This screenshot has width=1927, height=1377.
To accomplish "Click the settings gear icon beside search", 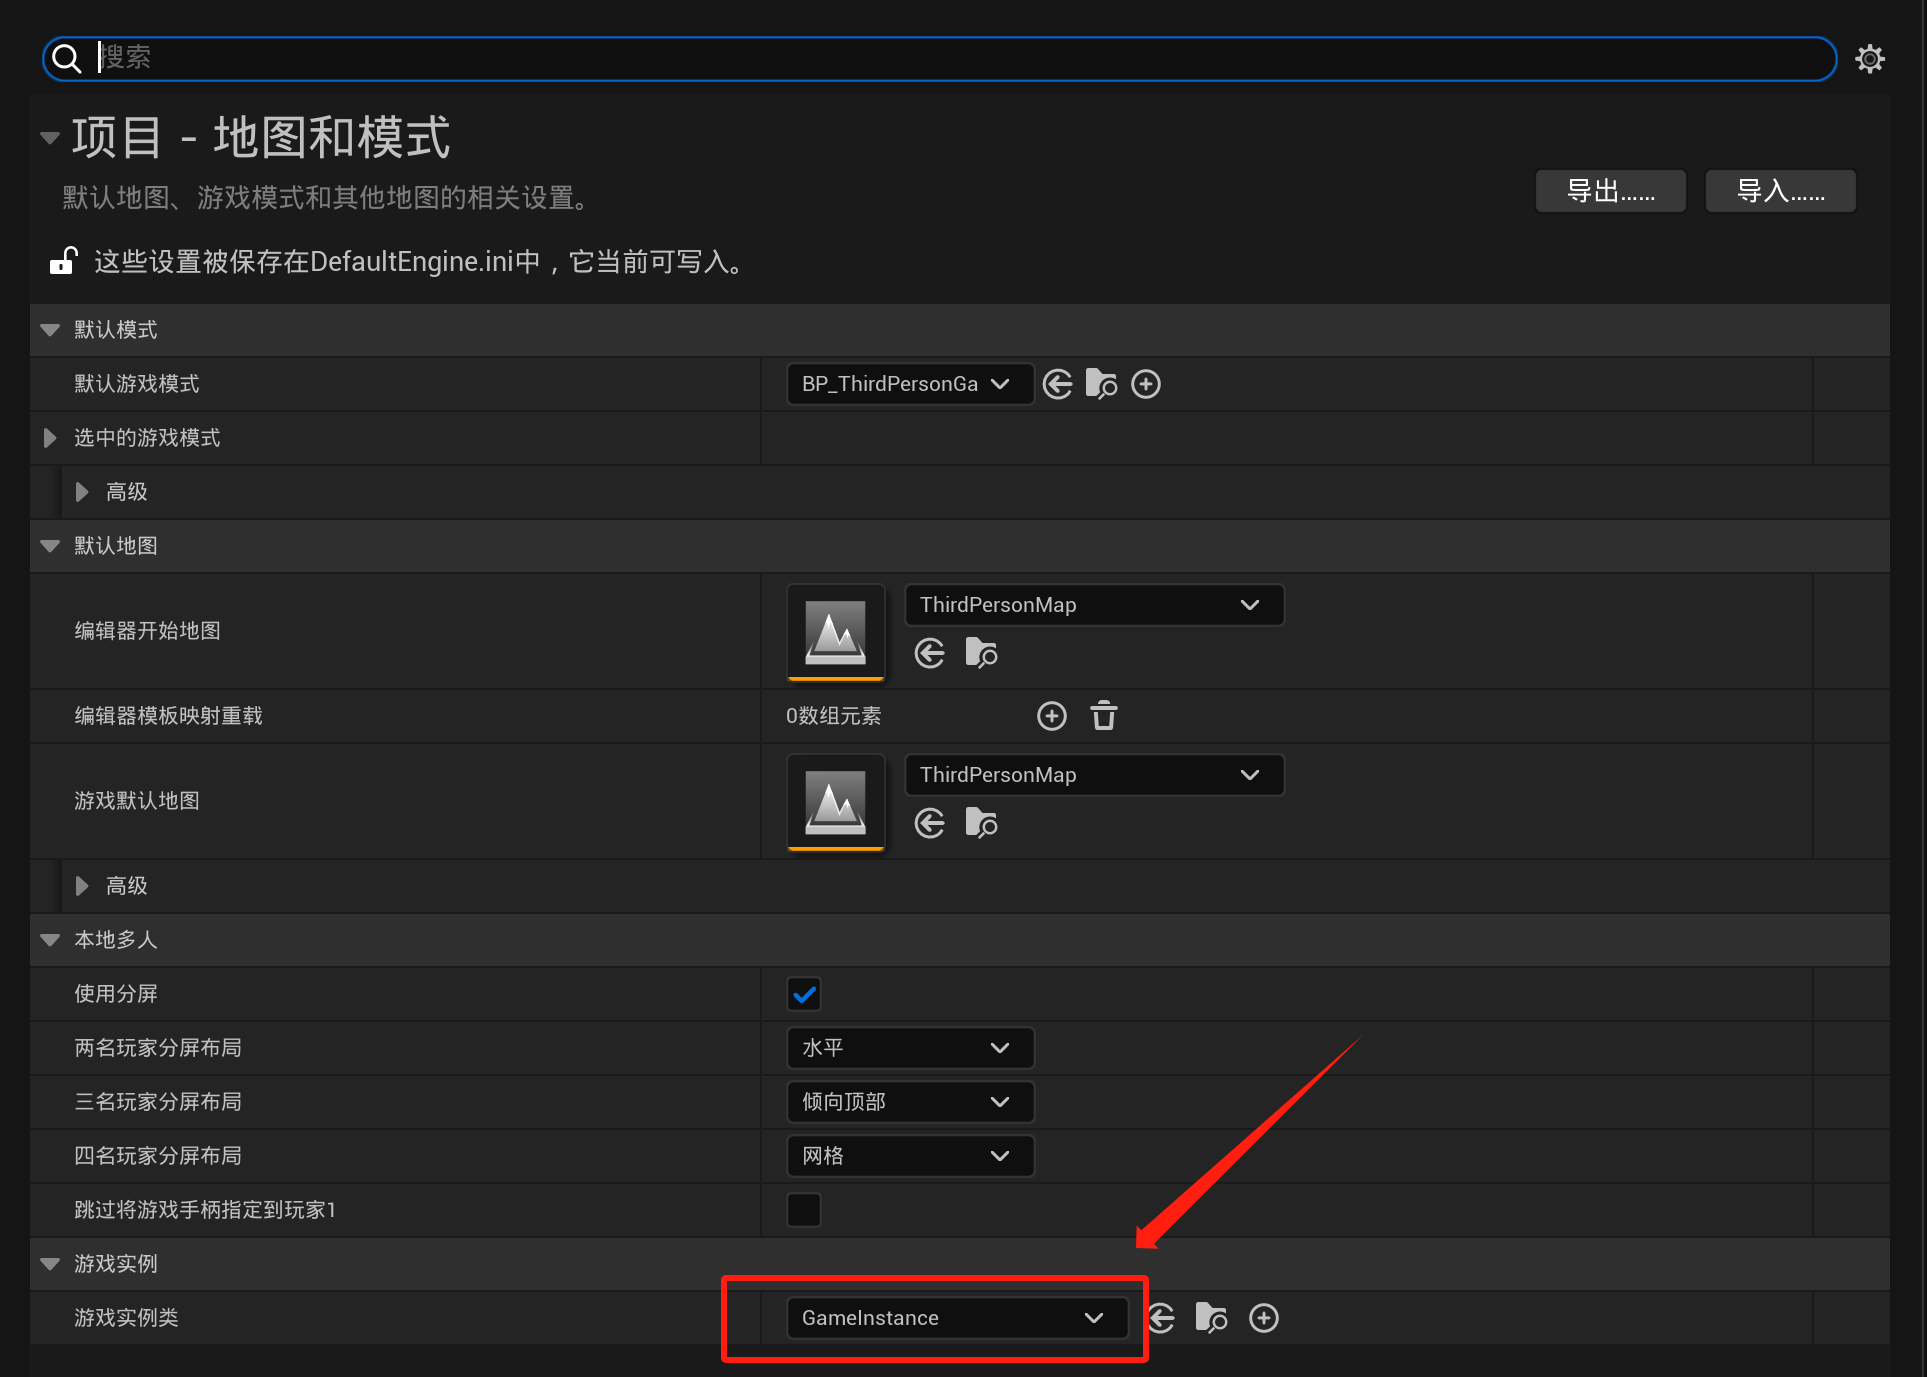I will click(x=1869, y=59).
